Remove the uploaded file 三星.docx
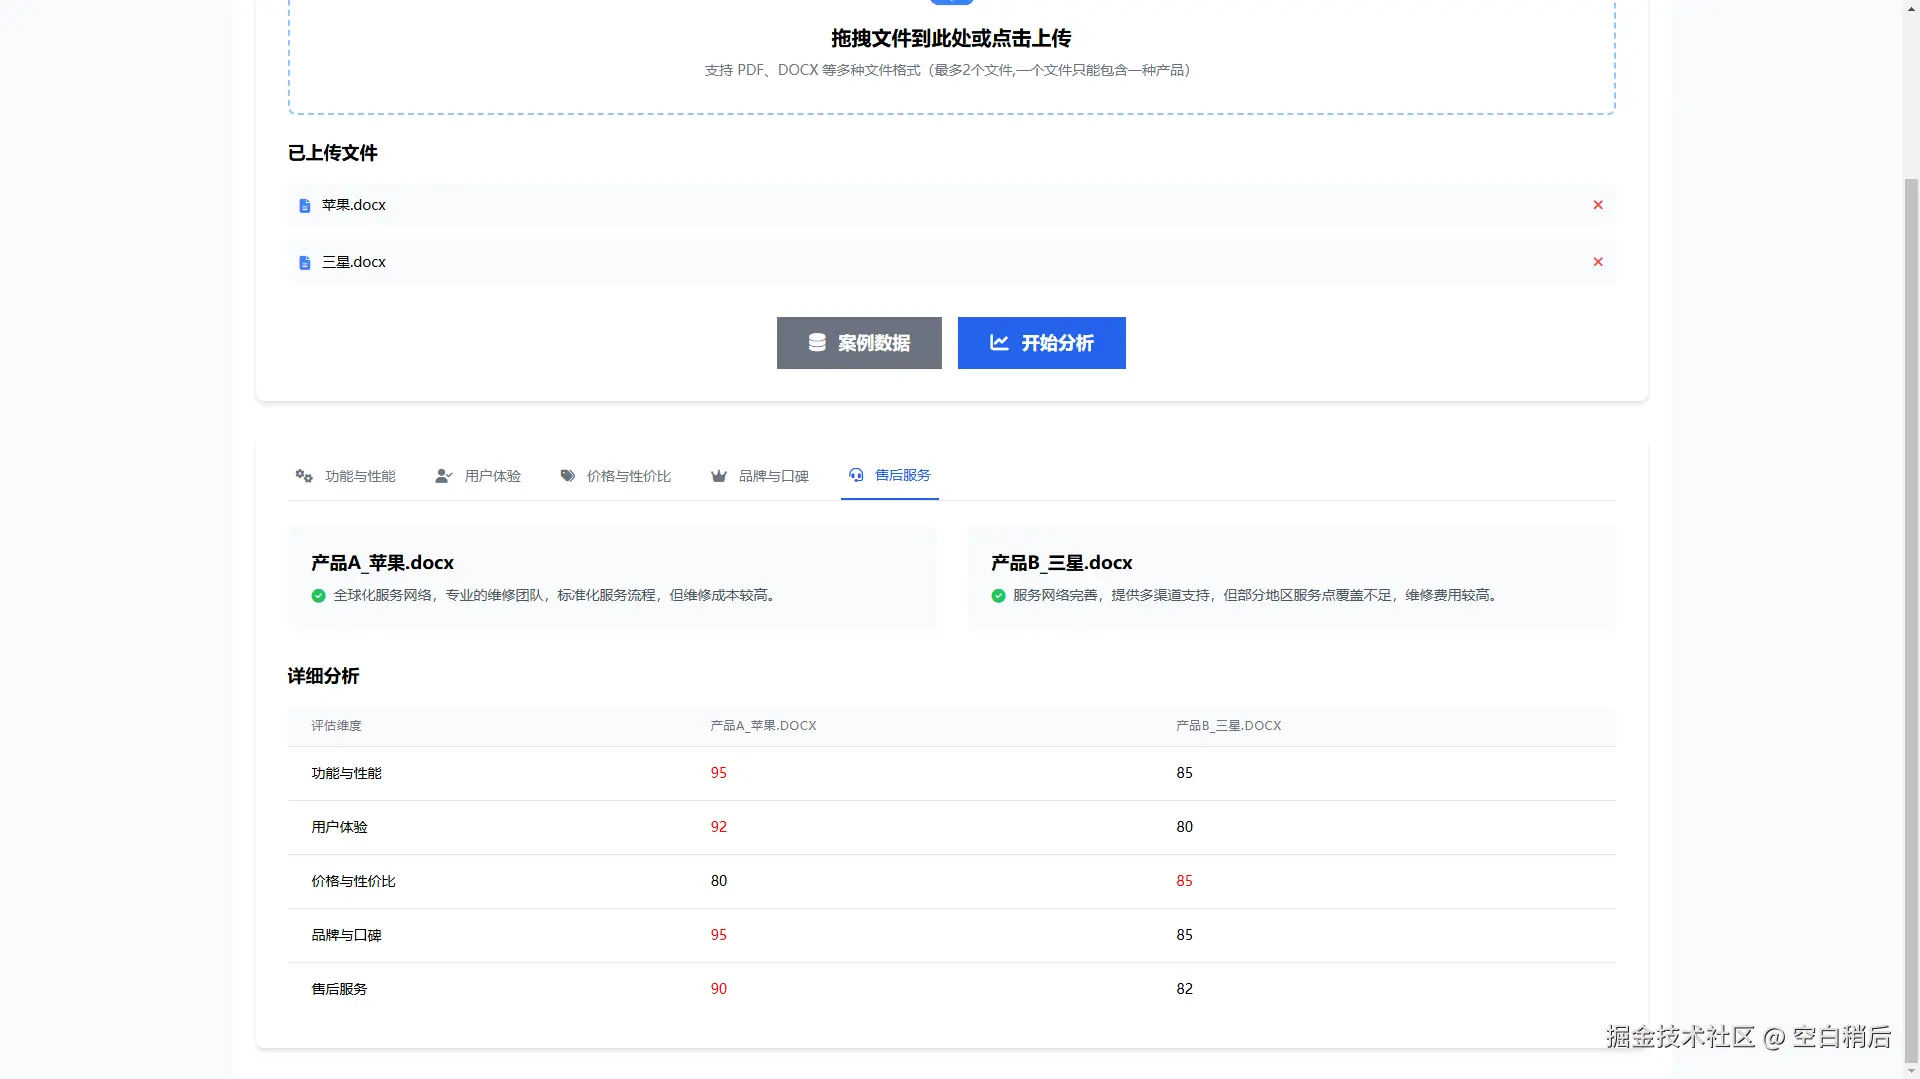The image size is (1920, 1079). point(1597,262)
